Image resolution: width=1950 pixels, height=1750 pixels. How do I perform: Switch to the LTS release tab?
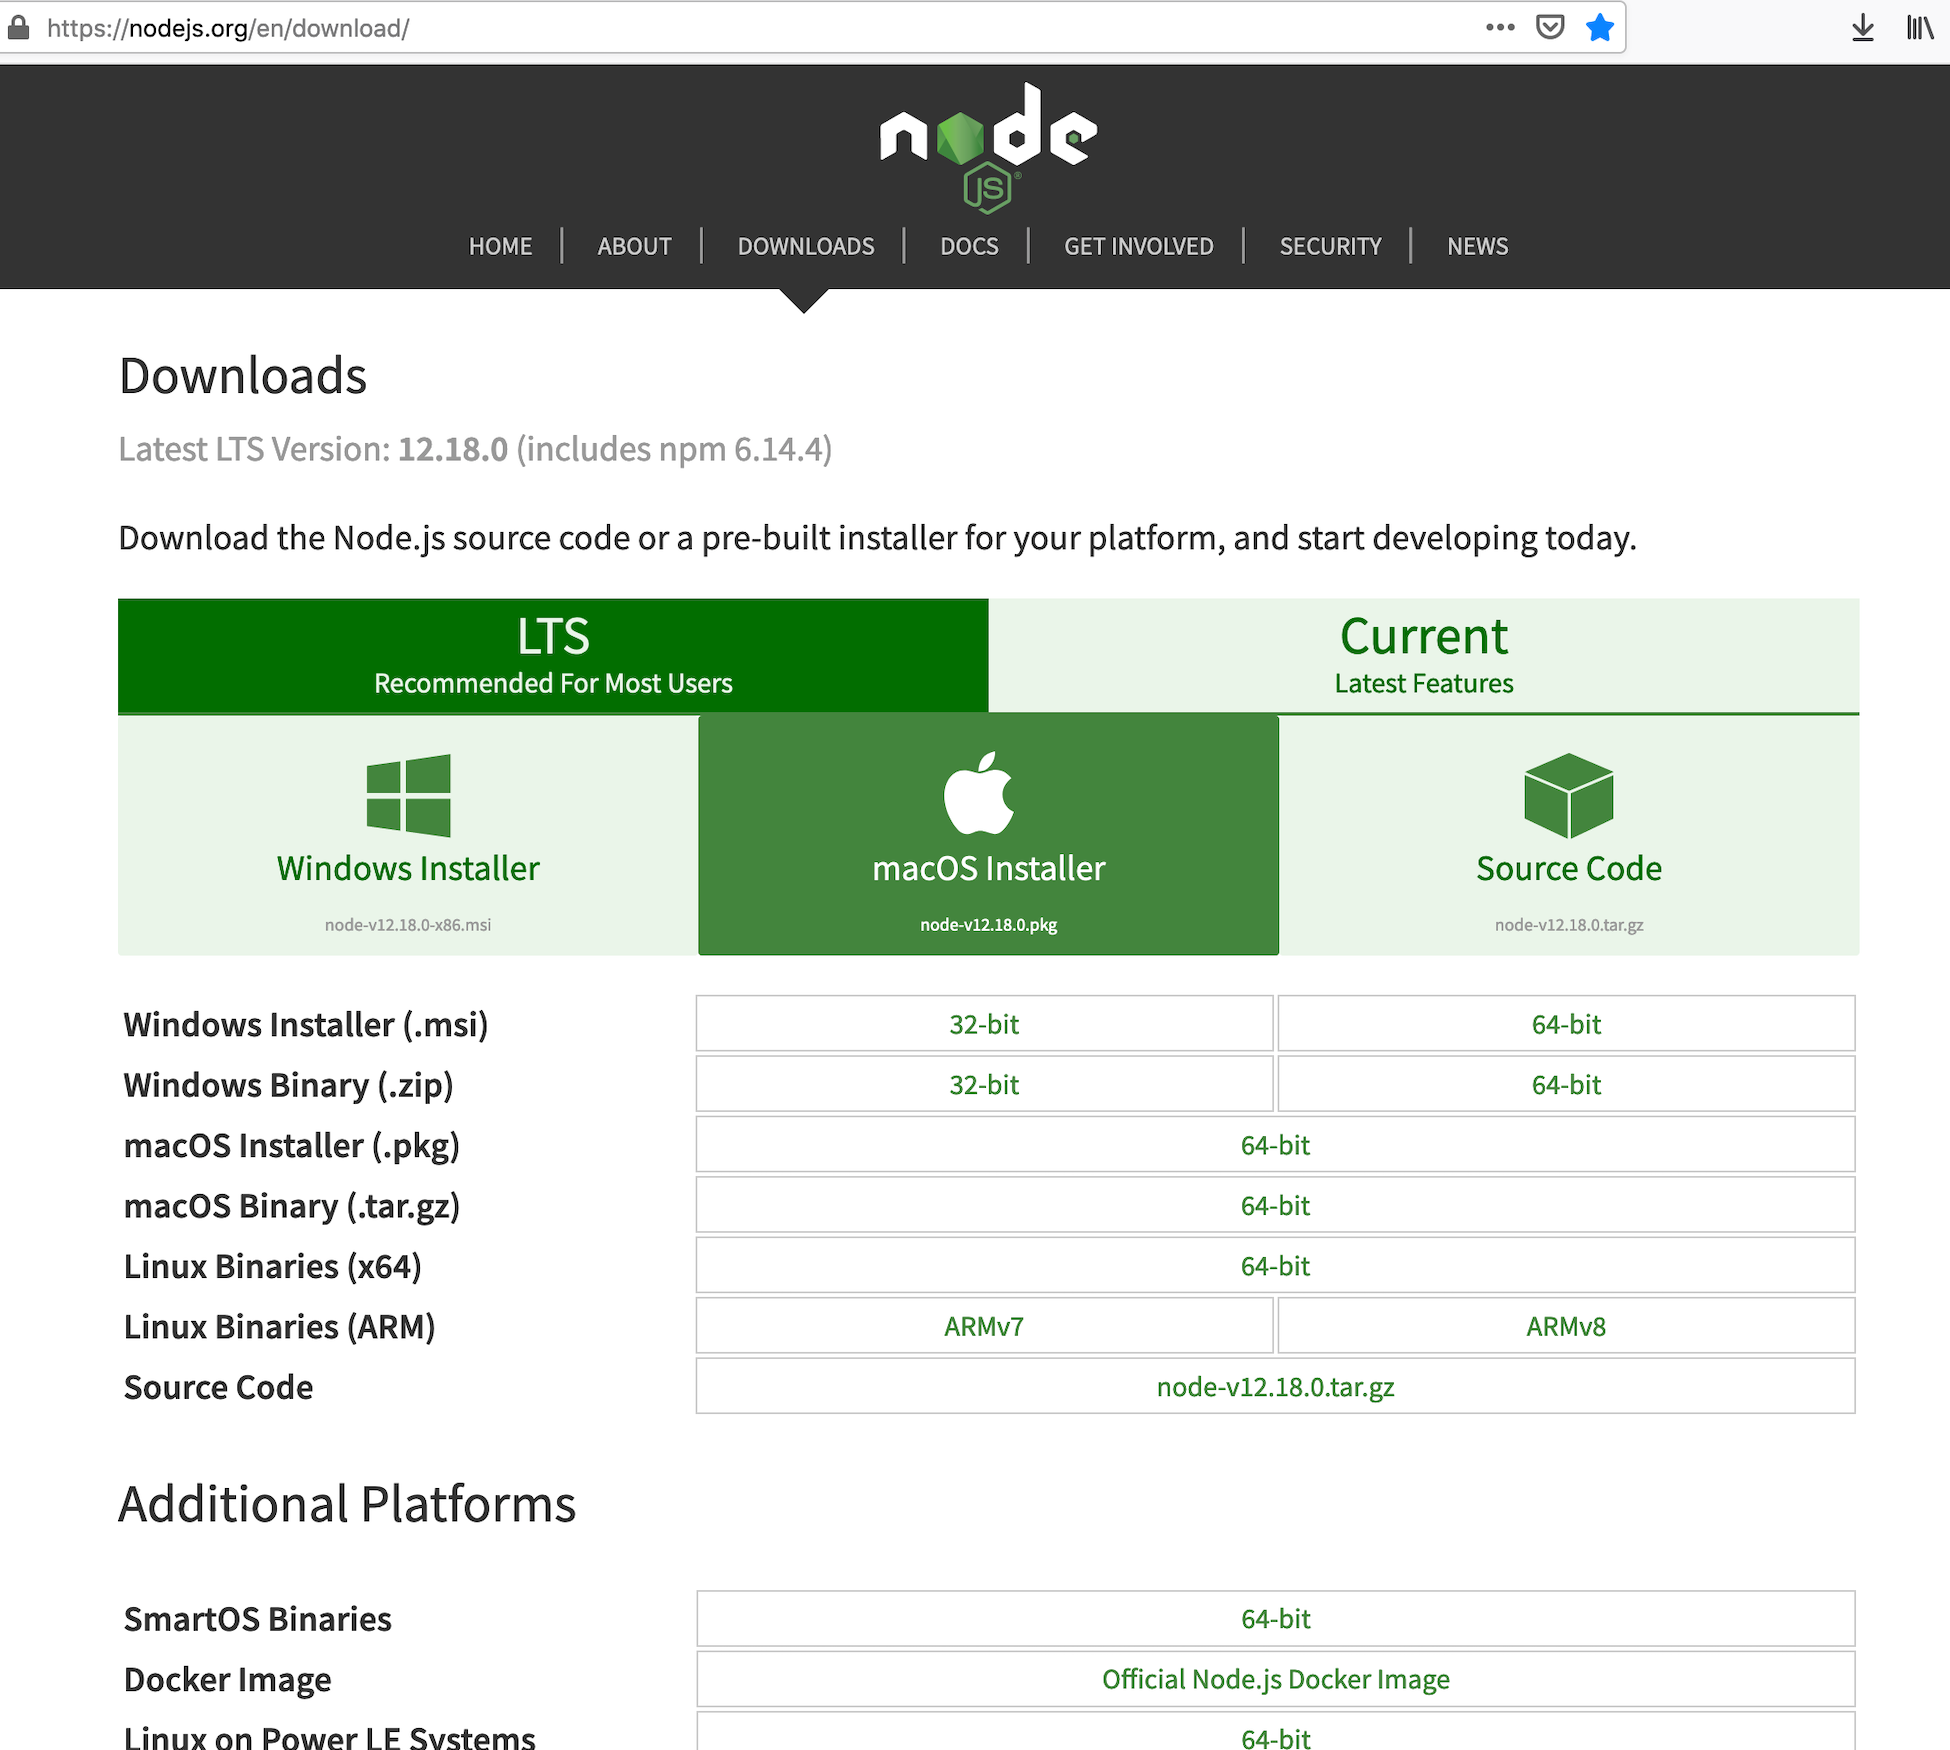point(553,656)
